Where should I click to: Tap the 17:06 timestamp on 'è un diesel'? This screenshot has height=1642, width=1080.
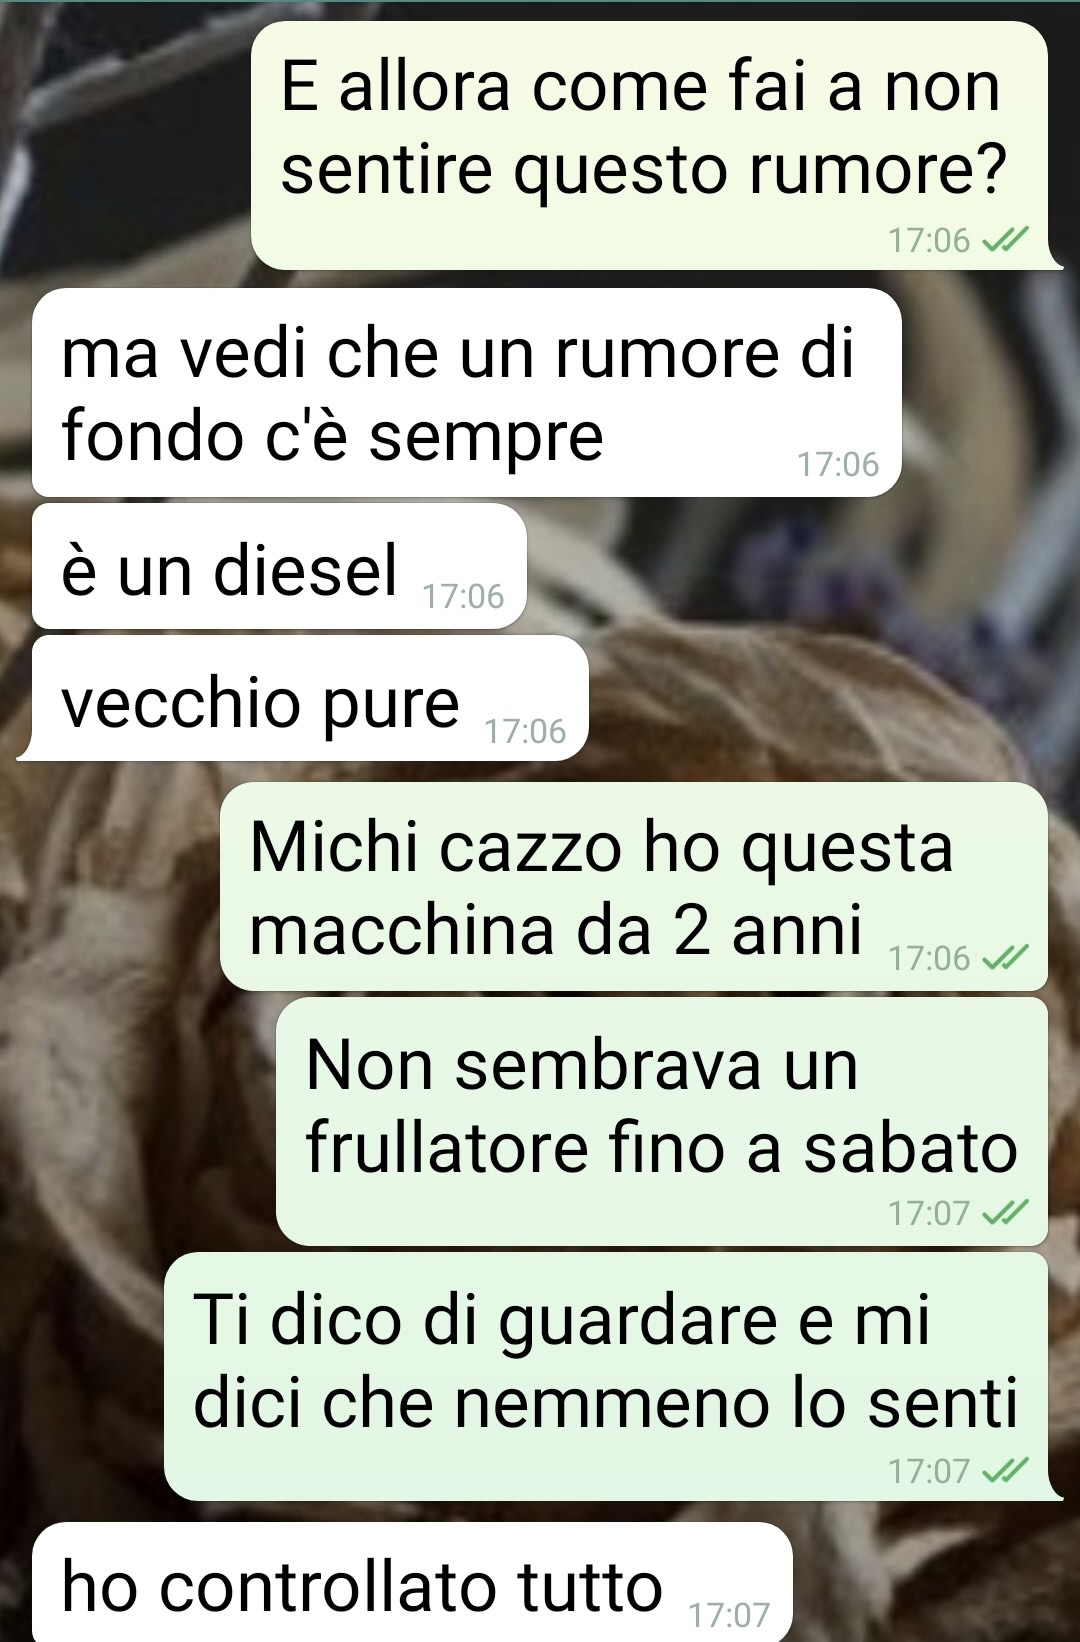tap(463, 596)
